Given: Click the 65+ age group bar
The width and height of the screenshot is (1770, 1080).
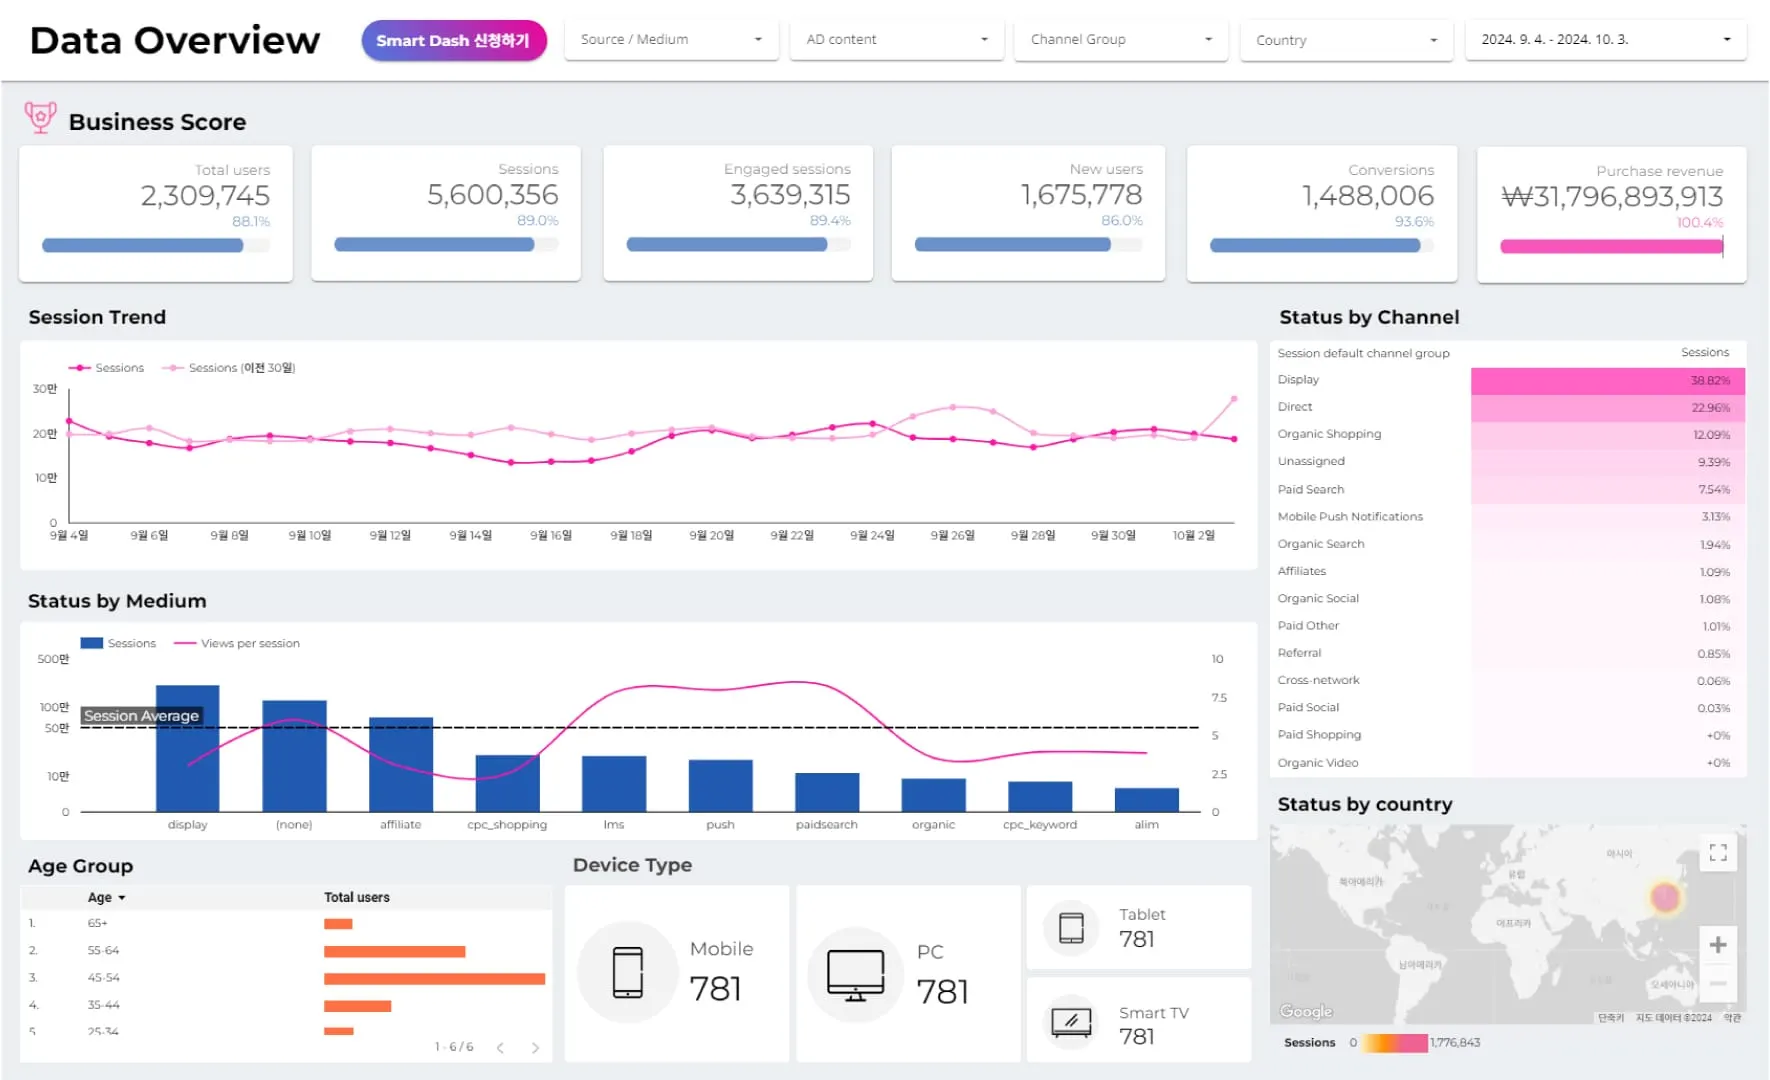Looking at the screenshot, I should click(x=338, y=924).
